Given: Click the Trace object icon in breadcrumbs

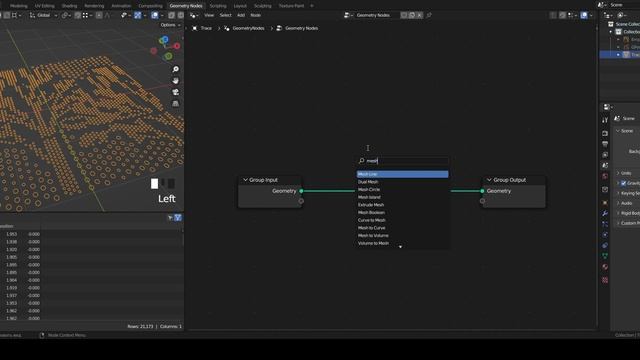Looking at the screenshot, I should [195, 28].
